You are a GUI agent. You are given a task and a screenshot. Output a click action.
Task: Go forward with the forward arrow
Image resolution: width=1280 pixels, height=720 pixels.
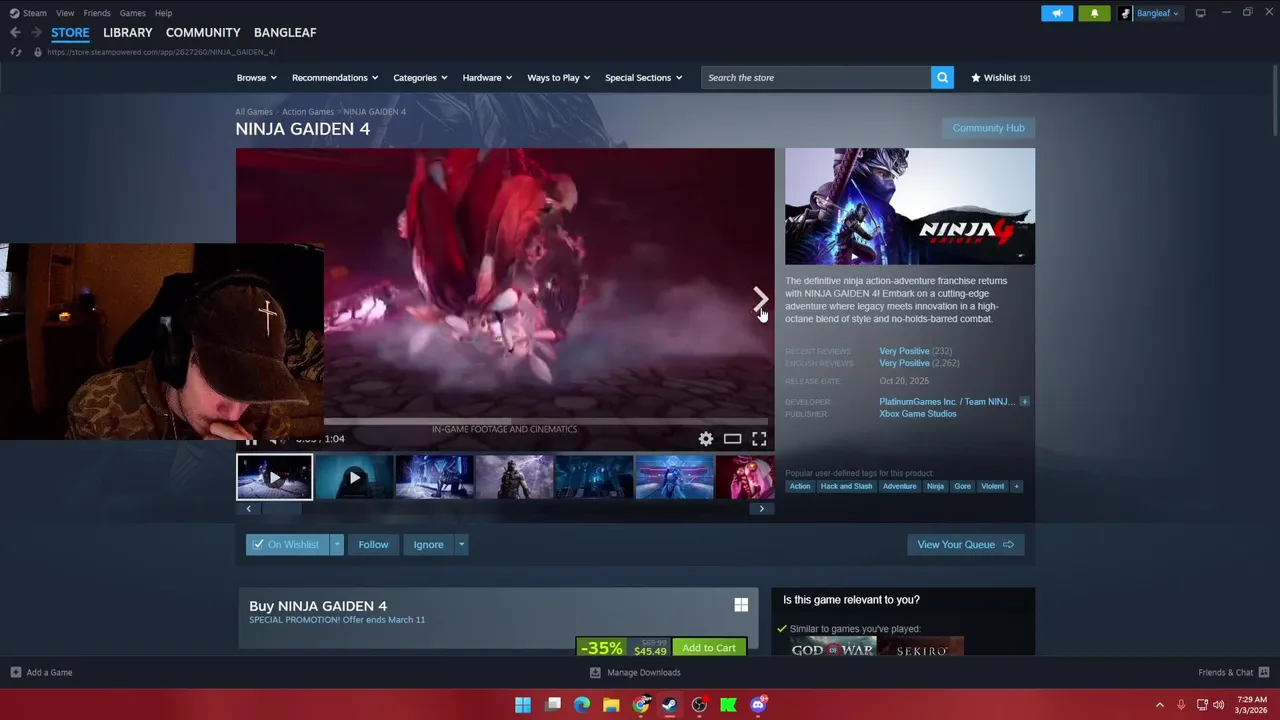pyautogui.click(x=36, y=33)
